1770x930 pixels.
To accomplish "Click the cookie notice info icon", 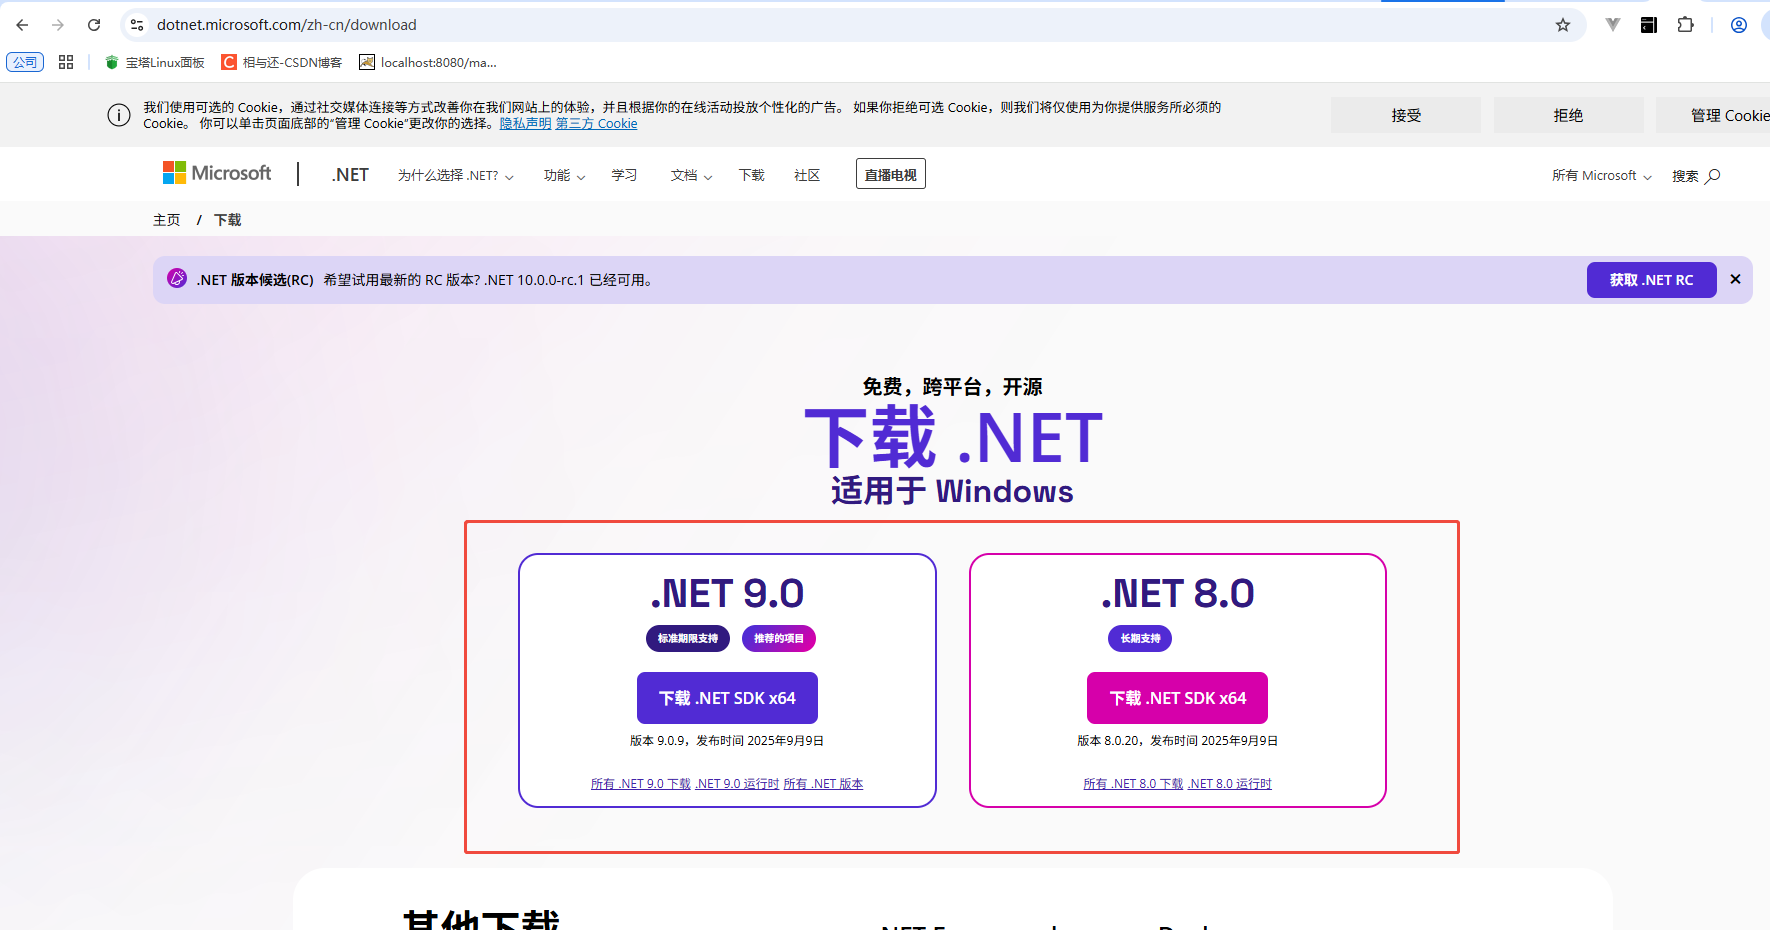I will pos(119,115).
